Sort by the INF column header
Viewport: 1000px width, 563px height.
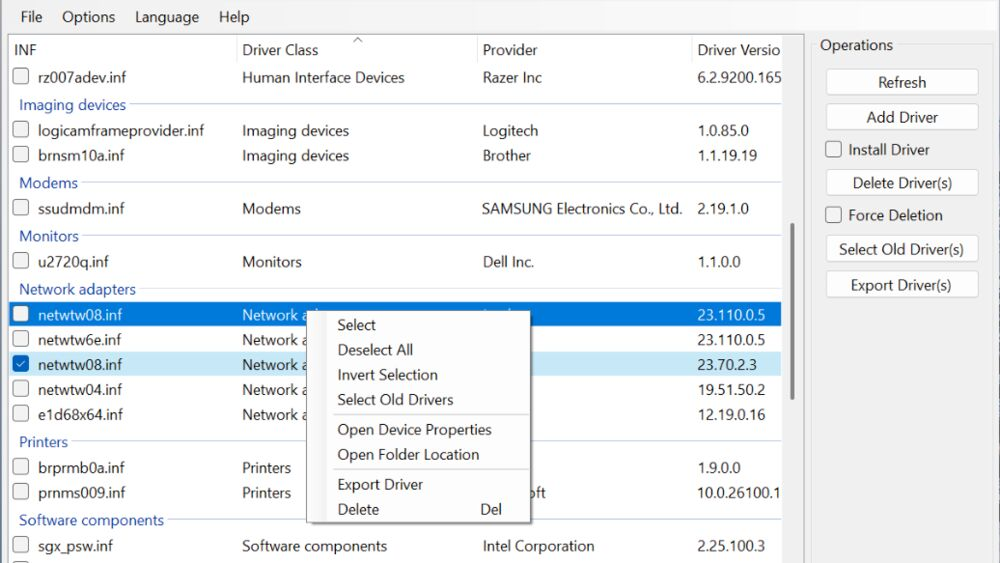(x=122, y=50)
